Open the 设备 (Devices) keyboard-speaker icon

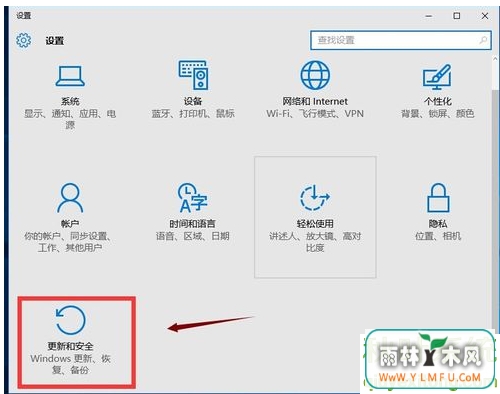[x=193, y=75]
